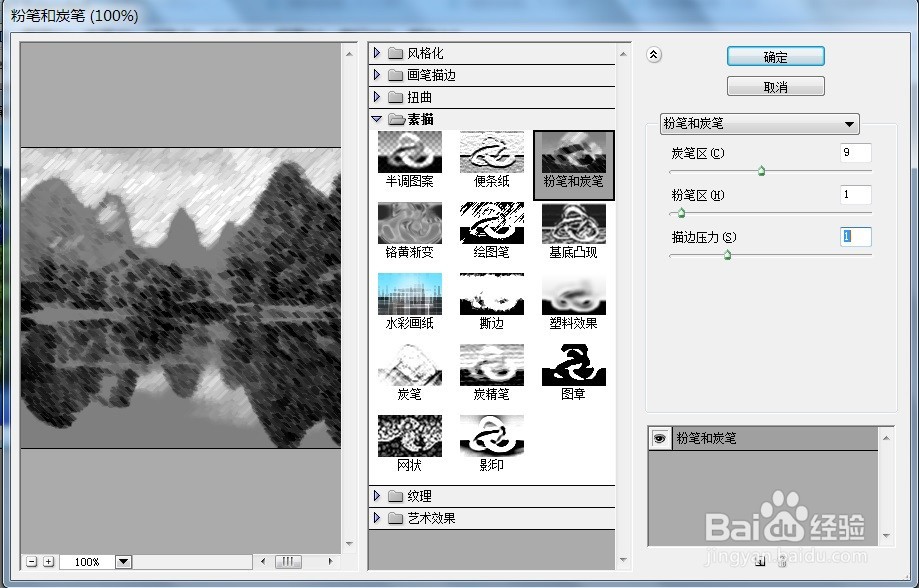919x588 pixels.
Task: Click the new effect layer icon
Action: 760,563
